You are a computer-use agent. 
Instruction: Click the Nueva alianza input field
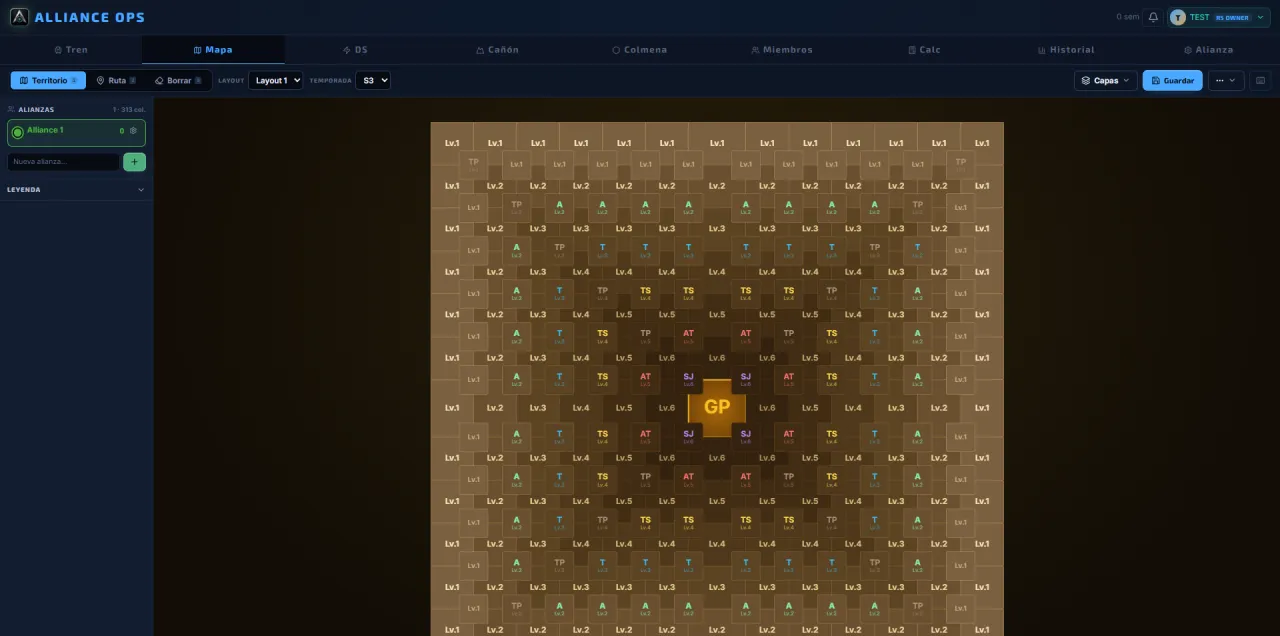point(64,161)
